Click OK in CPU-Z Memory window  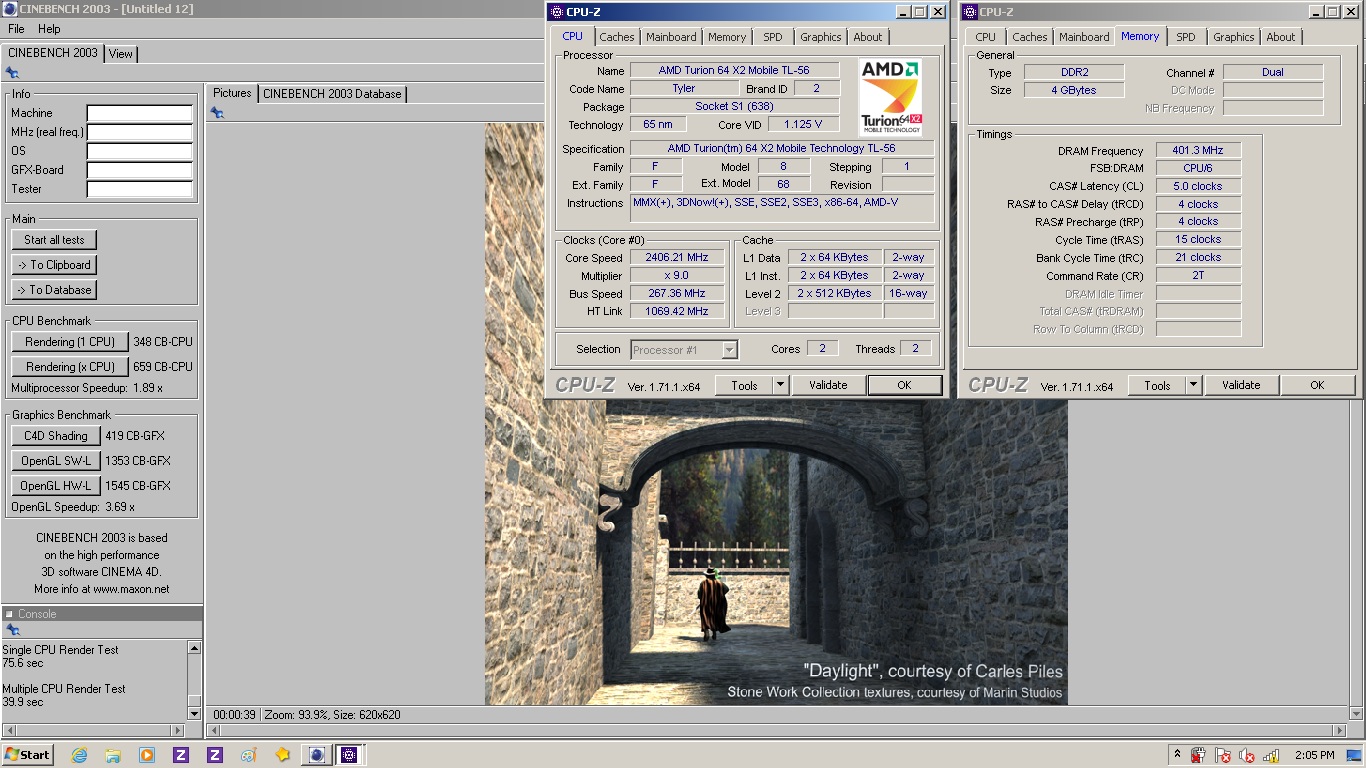tap(1317, 385)
